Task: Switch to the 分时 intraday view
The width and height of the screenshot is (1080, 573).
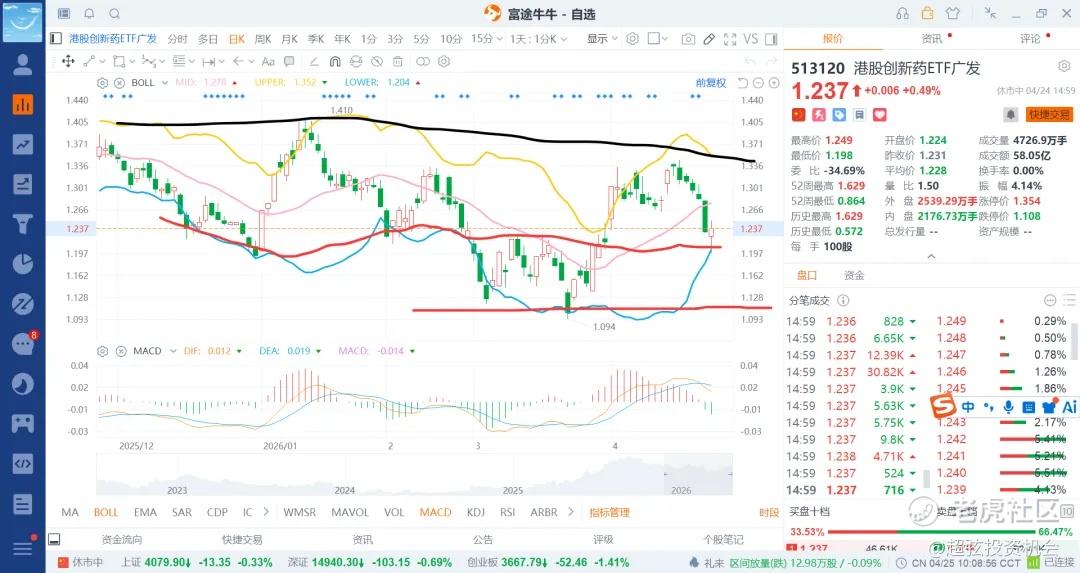Action: pos(178,39)
